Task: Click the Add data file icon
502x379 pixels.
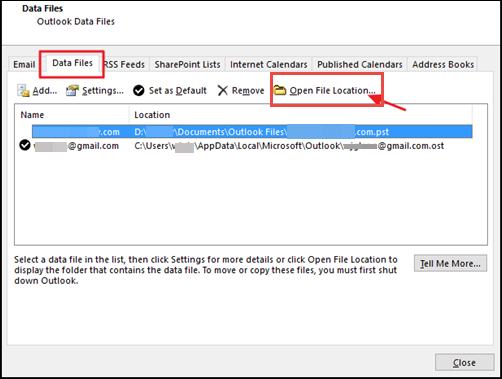Action: pos(23,90)
